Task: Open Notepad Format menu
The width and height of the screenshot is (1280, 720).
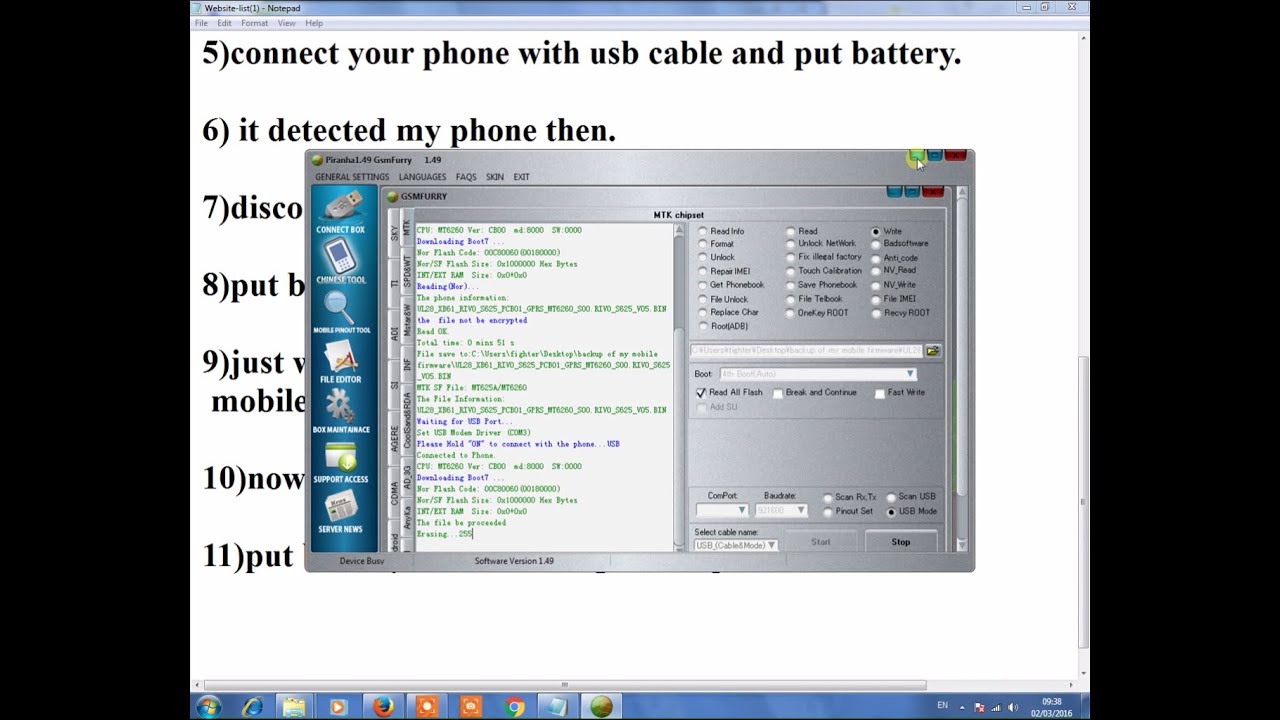Action: (254, 23)
